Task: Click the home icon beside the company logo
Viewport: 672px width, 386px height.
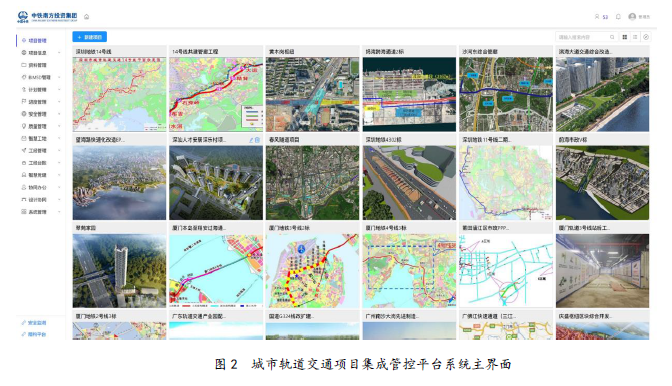Action: 87,17
